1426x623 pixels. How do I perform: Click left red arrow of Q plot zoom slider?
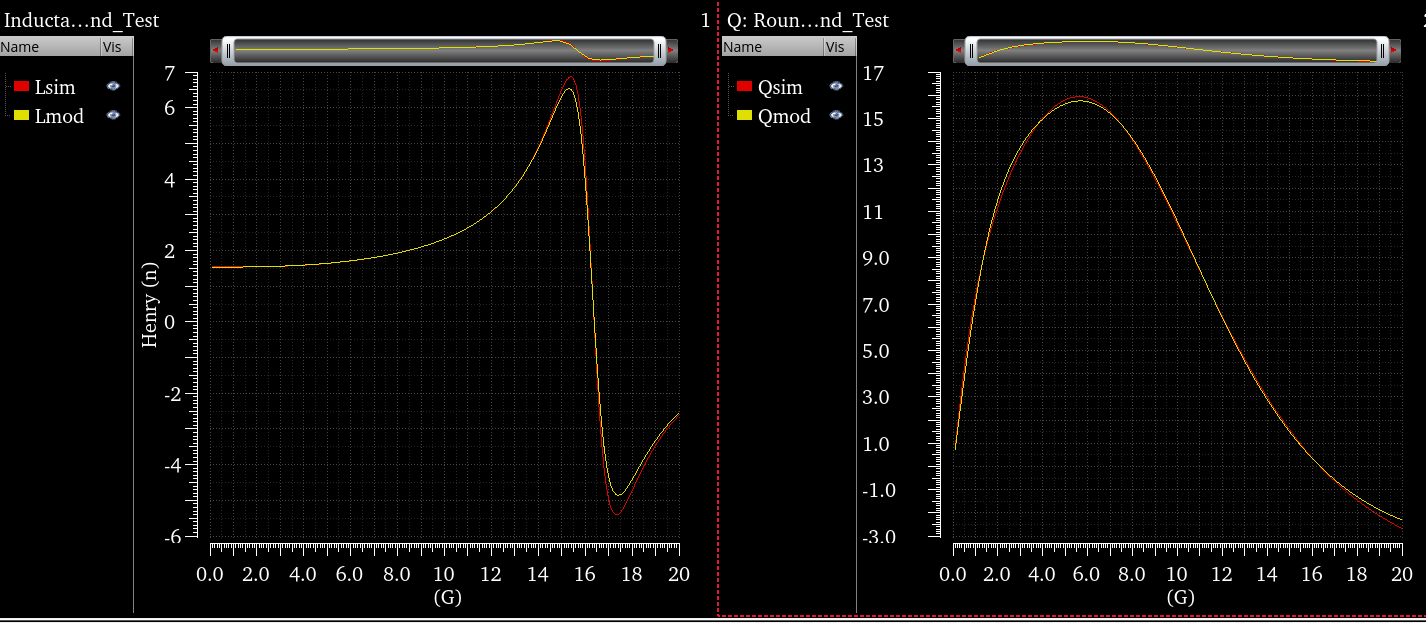pyautogui.click(x=959, y=50)
